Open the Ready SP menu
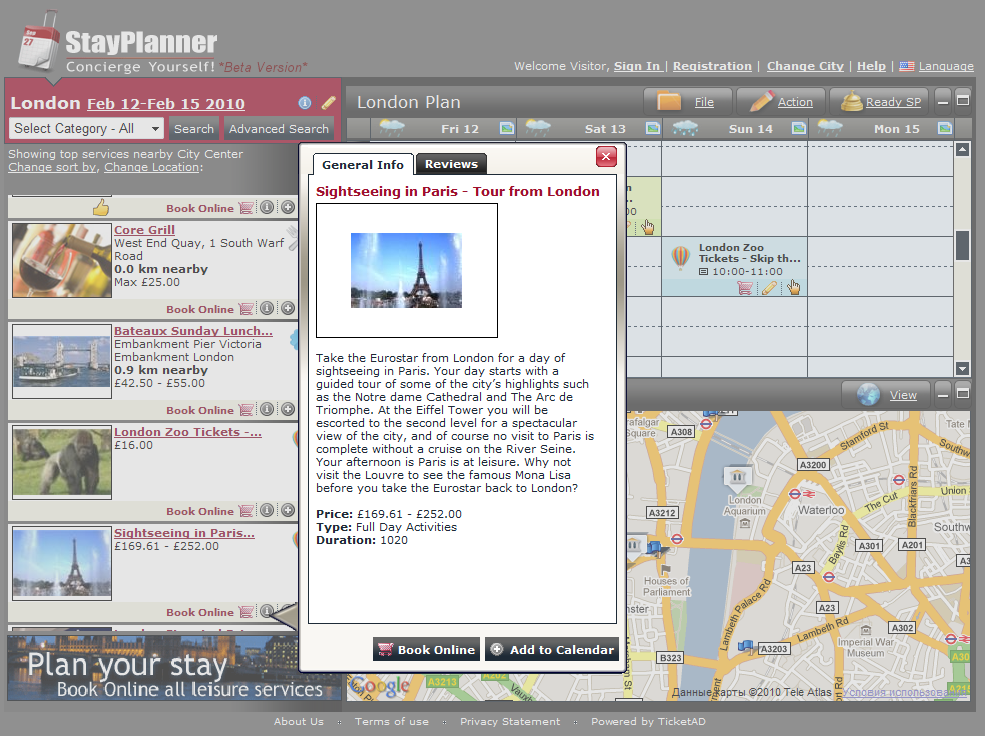The height and width of the screenshot is (736, 985). click(880, 102)
